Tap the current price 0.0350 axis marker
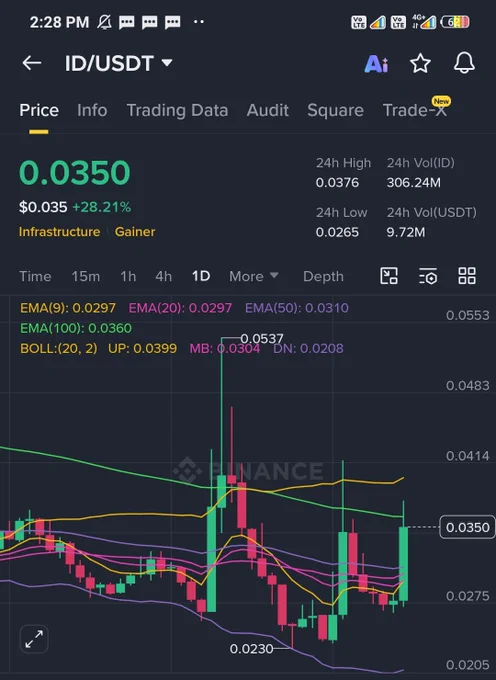The width and height of the screenshot is (496, 680). [x=467, y=527]
